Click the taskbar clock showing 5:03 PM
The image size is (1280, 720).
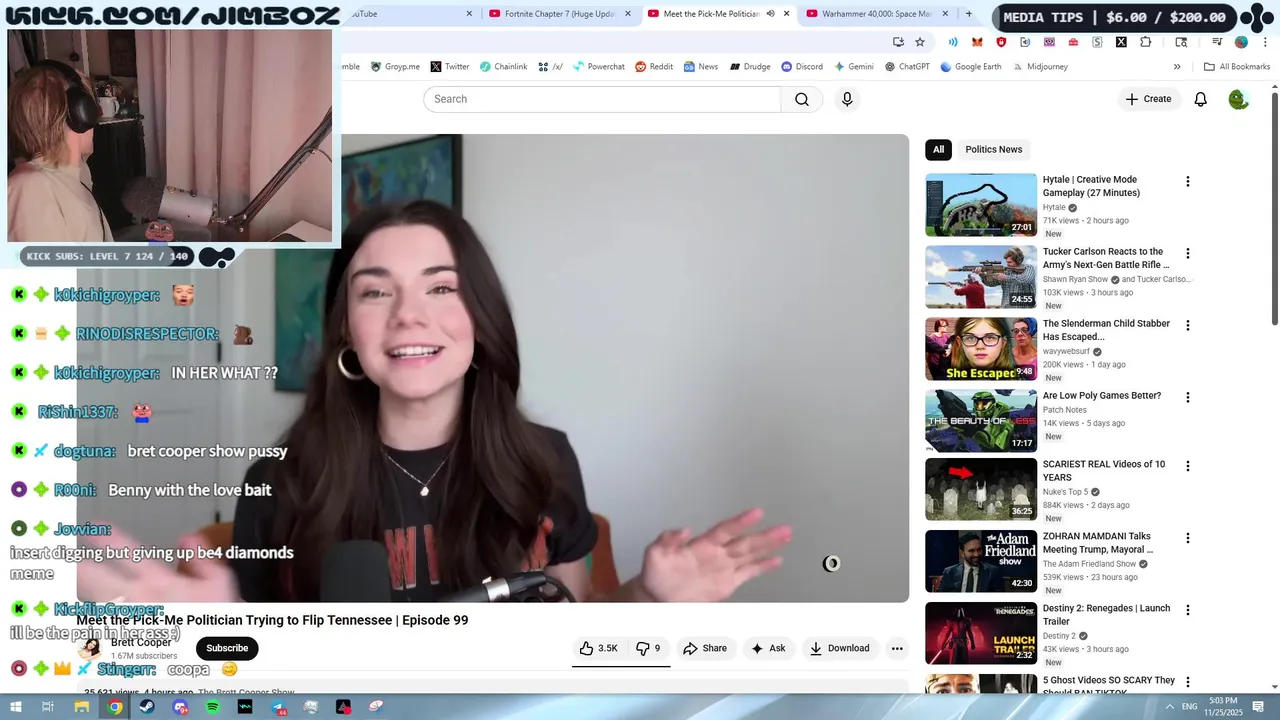point(1223,707)
